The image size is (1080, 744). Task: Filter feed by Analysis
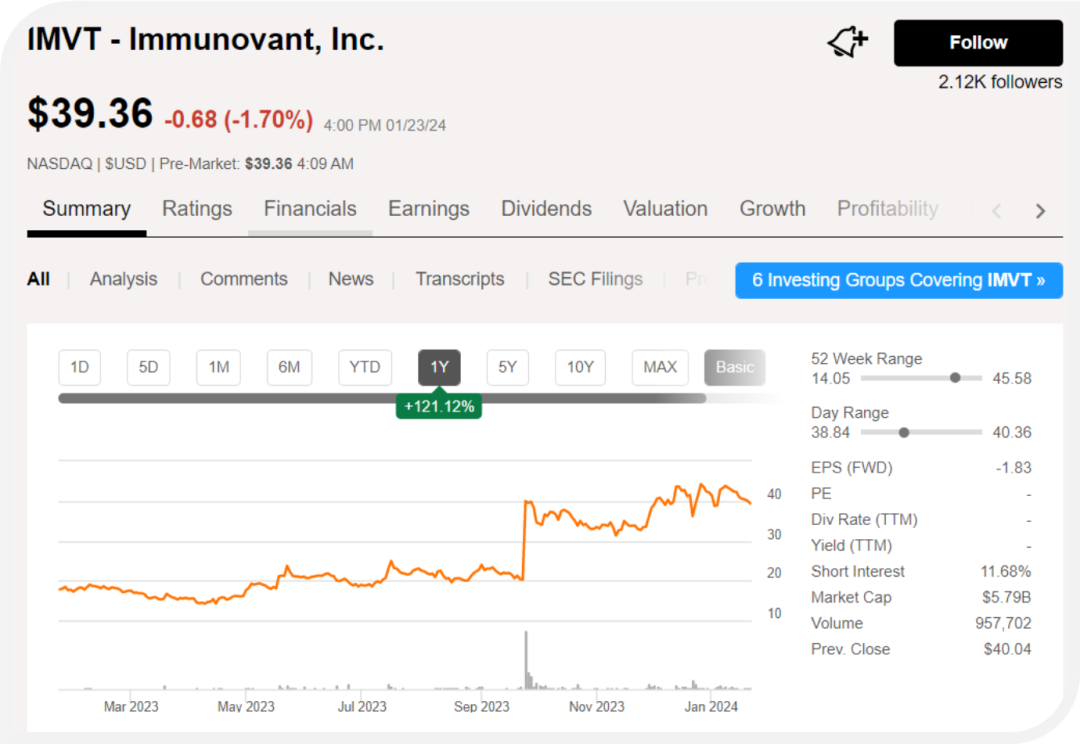point(123,279)
